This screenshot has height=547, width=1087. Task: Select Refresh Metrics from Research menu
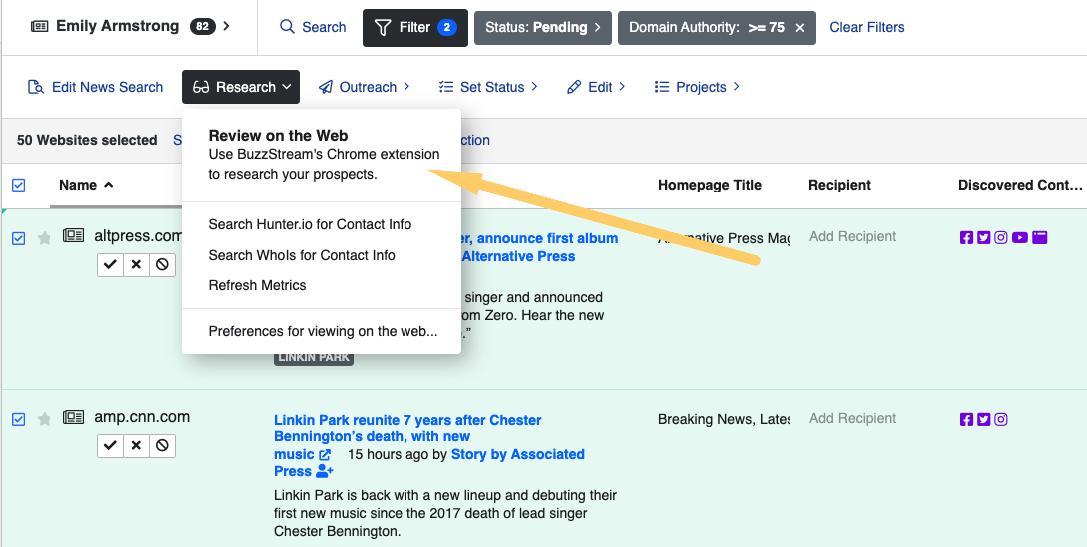tap(257, 285)
